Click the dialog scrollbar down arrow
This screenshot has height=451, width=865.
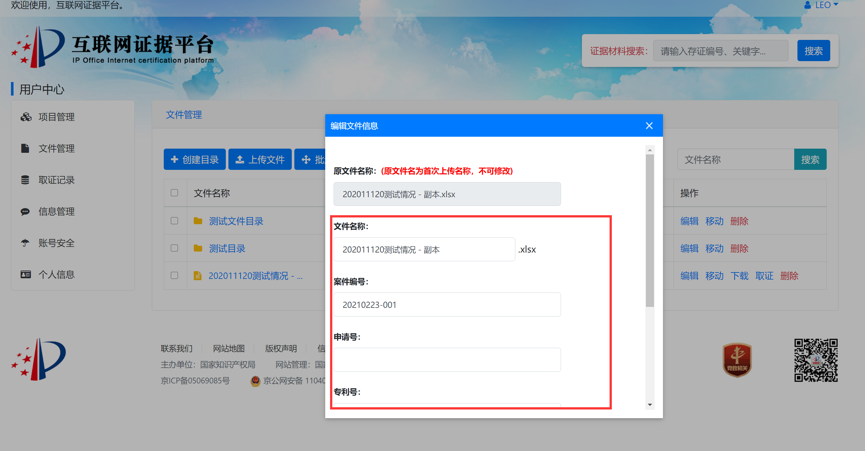(650, 405)
